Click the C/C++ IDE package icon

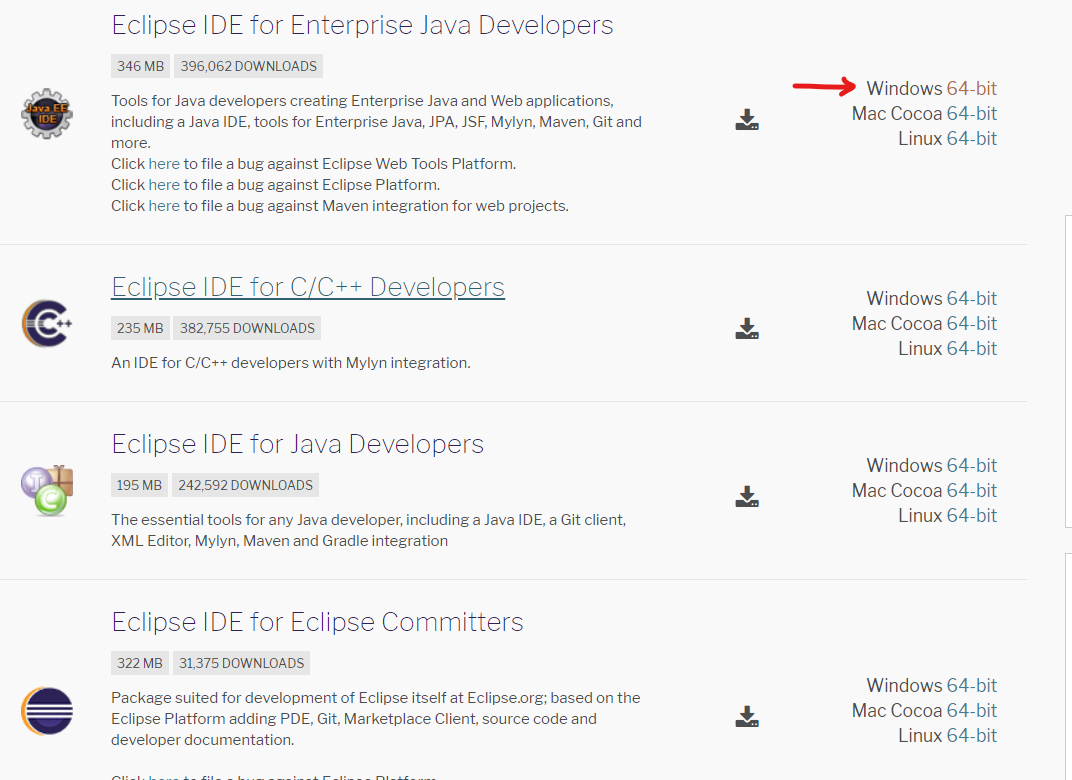[46, 323]
